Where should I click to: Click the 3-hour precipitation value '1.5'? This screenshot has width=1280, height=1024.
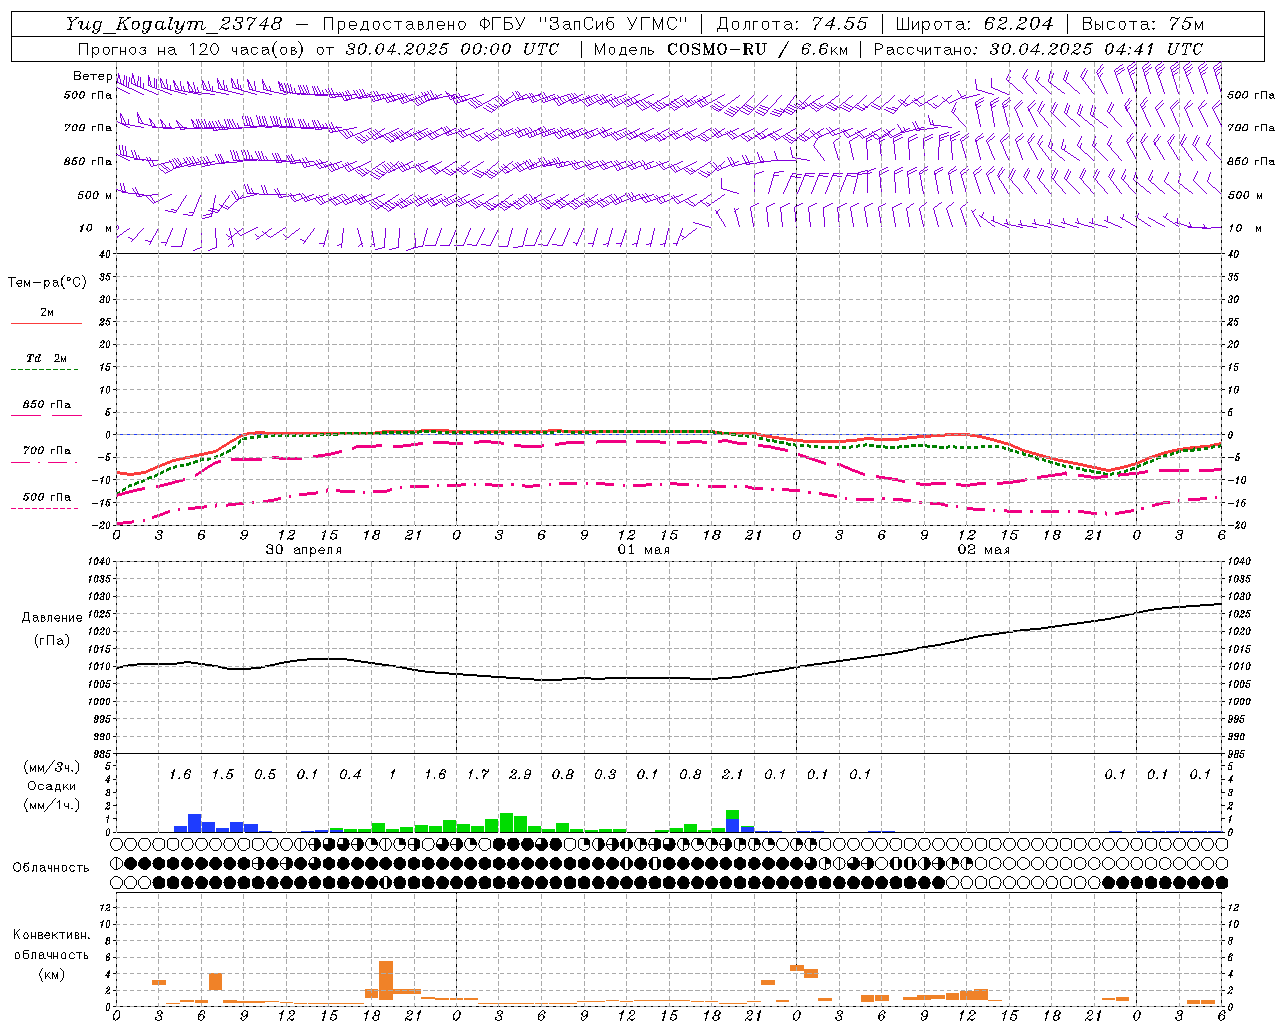[x=222, y=775]
